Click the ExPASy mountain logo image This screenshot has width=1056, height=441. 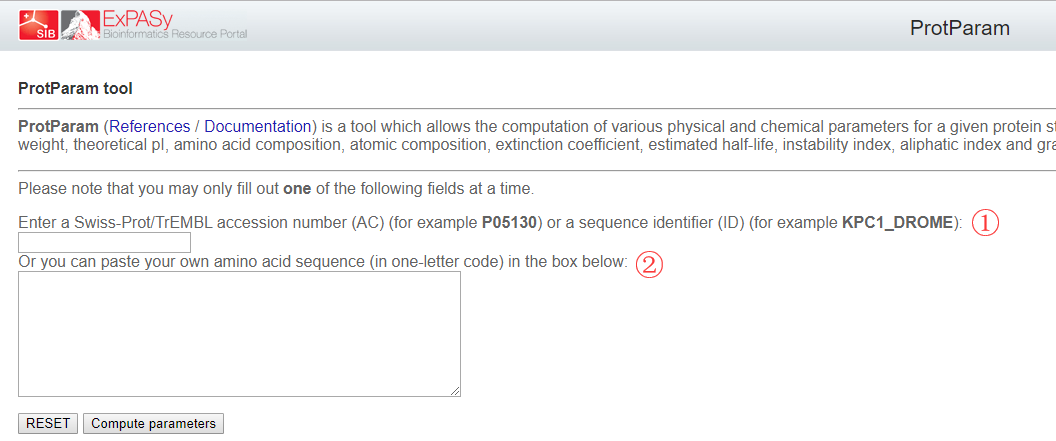click(x=79, y=25)
